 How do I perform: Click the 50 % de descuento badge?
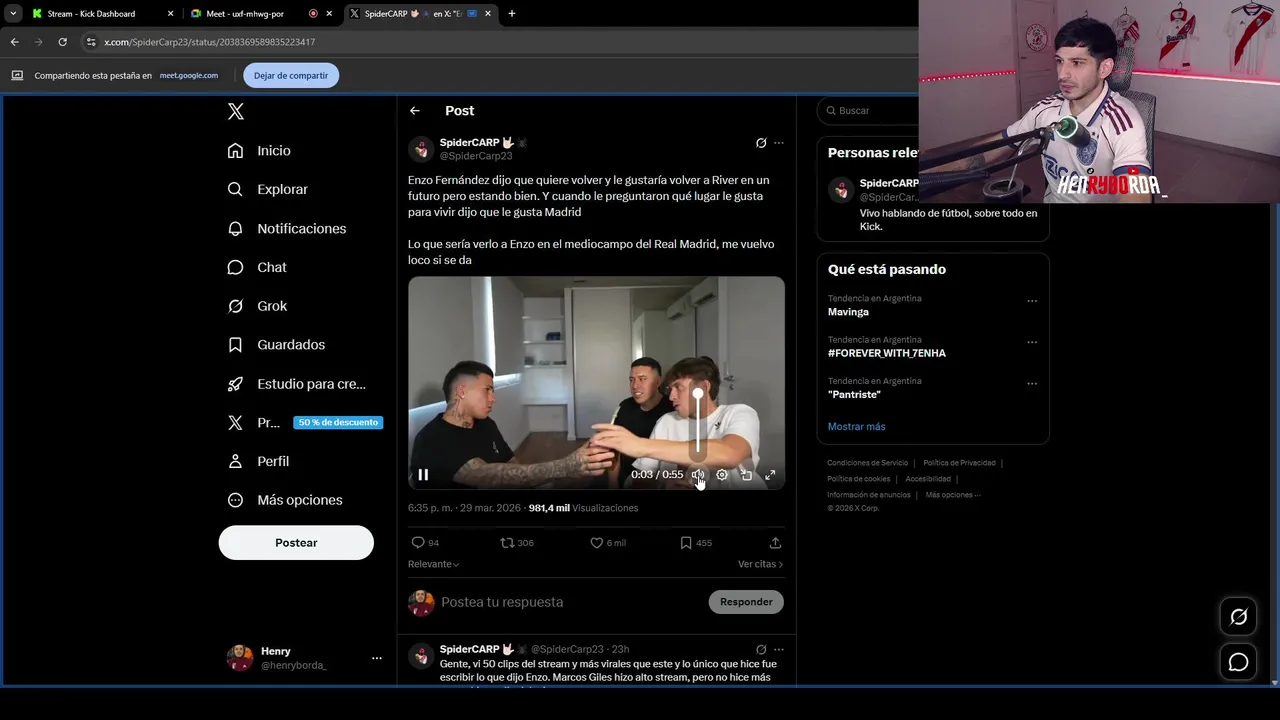tap(338, 422)
